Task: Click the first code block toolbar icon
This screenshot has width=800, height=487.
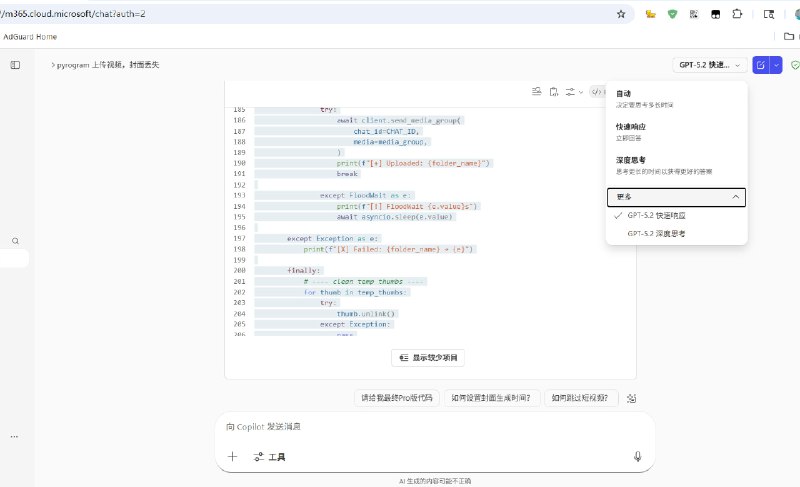Action: [x=536, y=91]
